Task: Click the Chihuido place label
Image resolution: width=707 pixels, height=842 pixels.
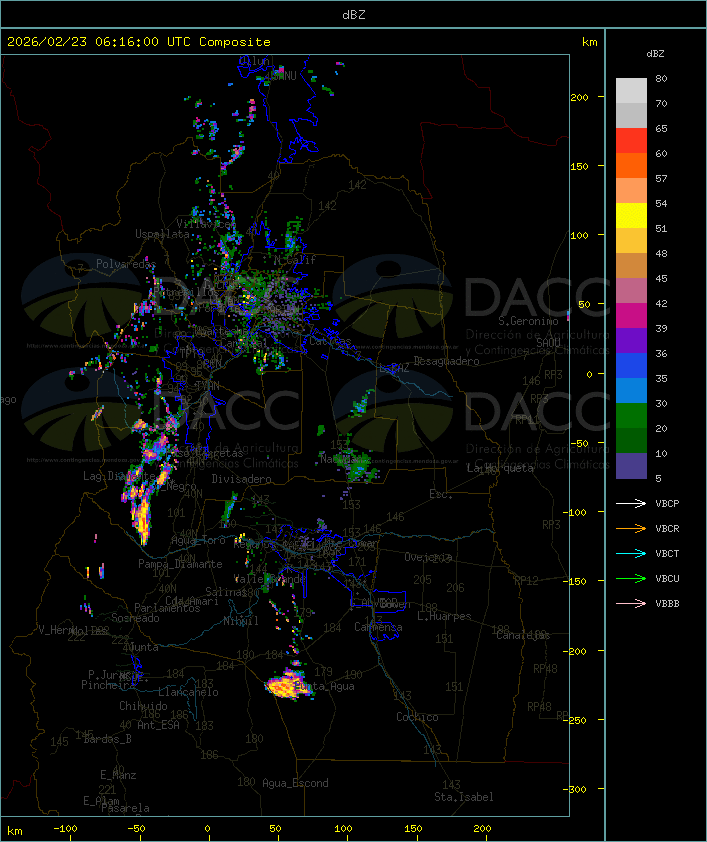Action: (x=143, y=706)
